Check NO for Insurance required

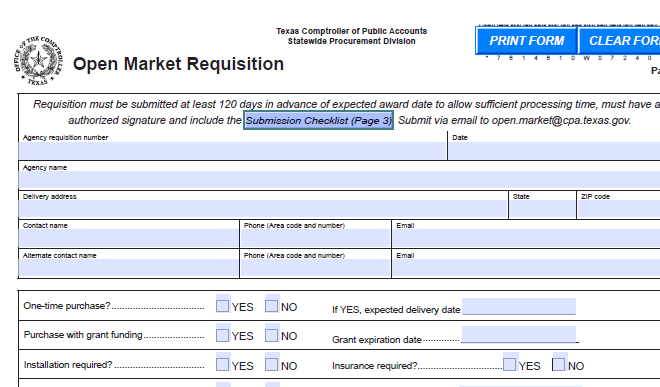[559, 364]
